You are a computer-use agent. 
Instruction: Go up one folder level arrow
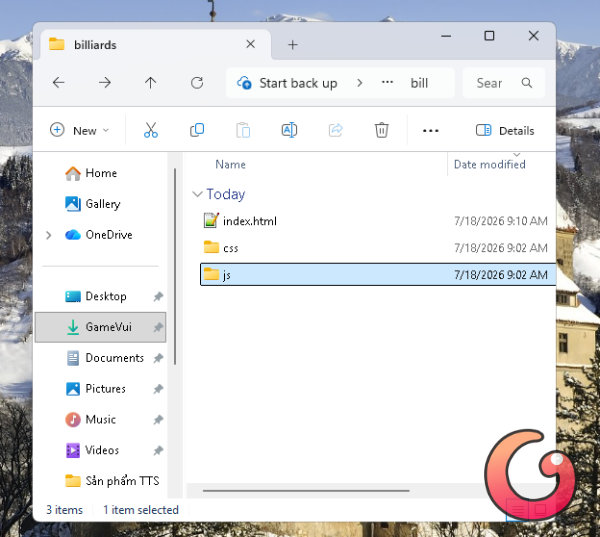tap(150, 83)
